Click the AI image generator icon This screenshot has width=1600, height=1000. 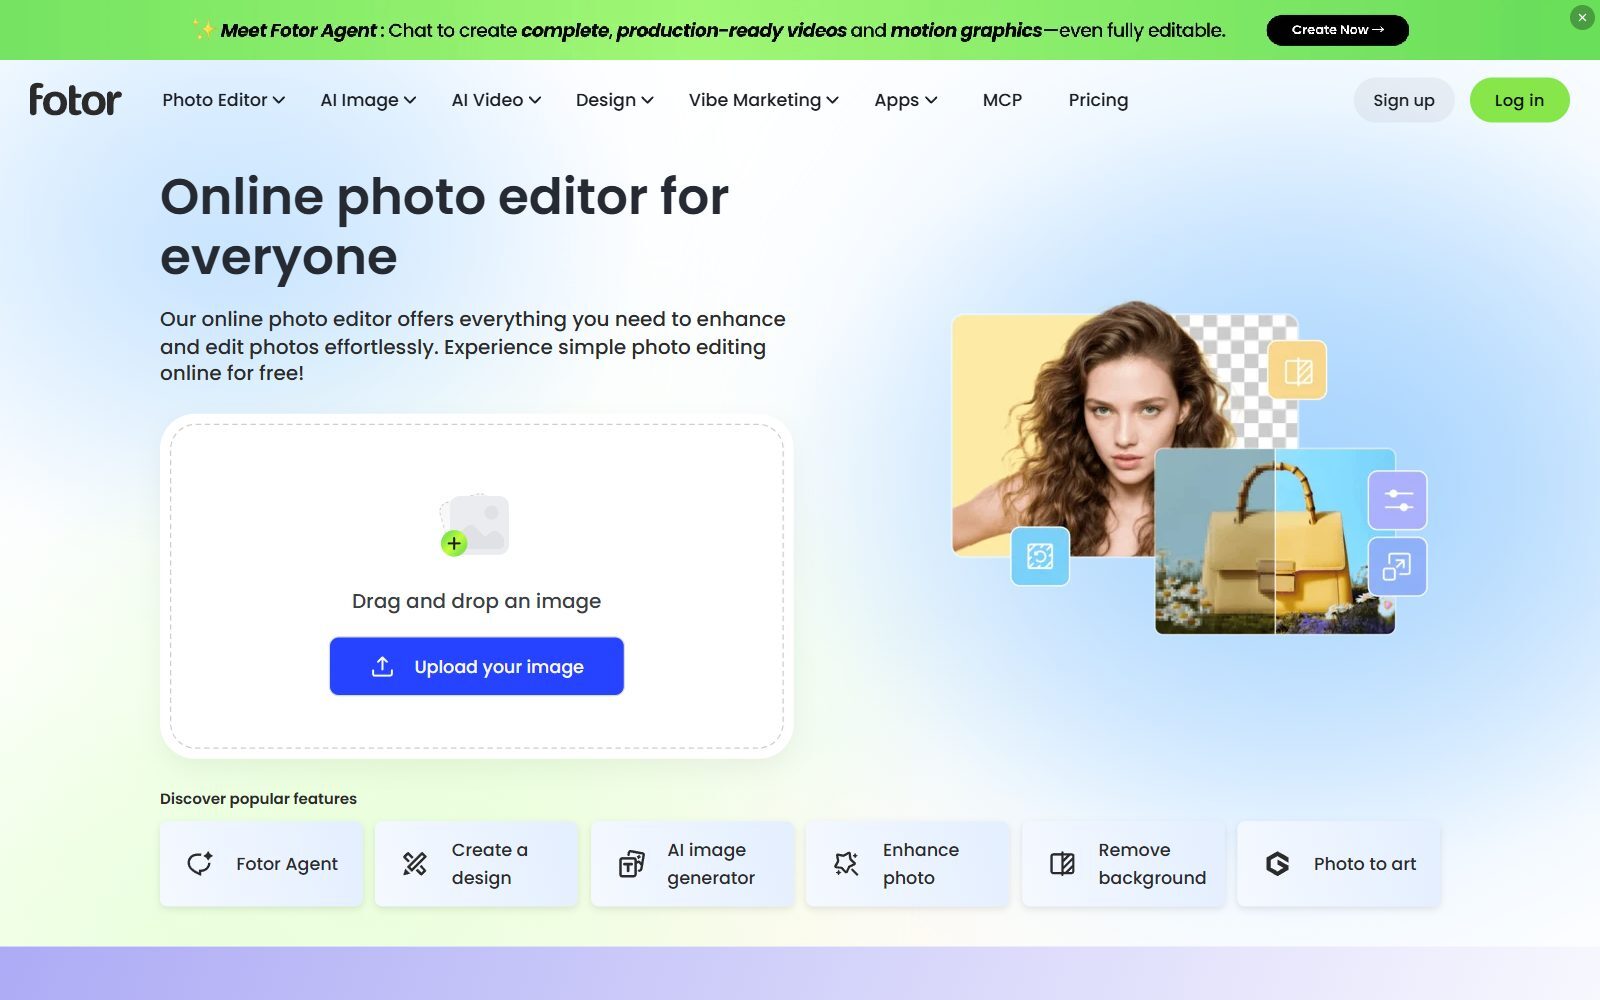(x=631, y=864)
